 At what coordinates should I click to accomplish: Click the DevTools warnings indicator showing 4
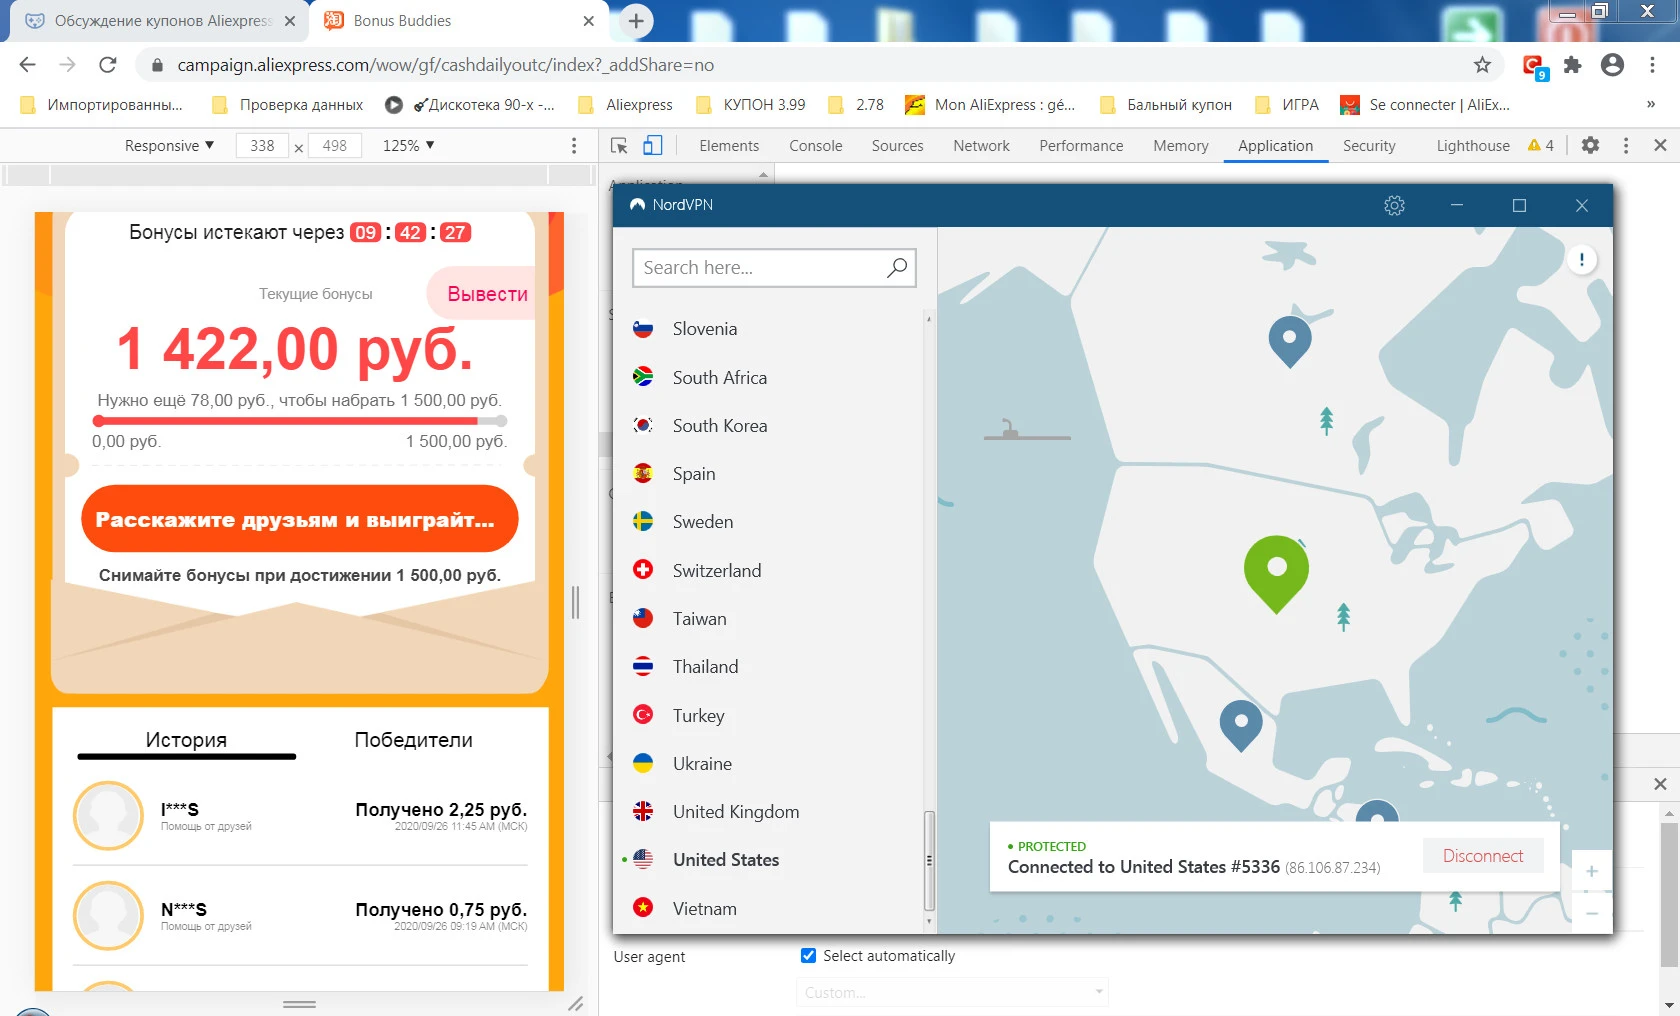(x=1541, y=145)
